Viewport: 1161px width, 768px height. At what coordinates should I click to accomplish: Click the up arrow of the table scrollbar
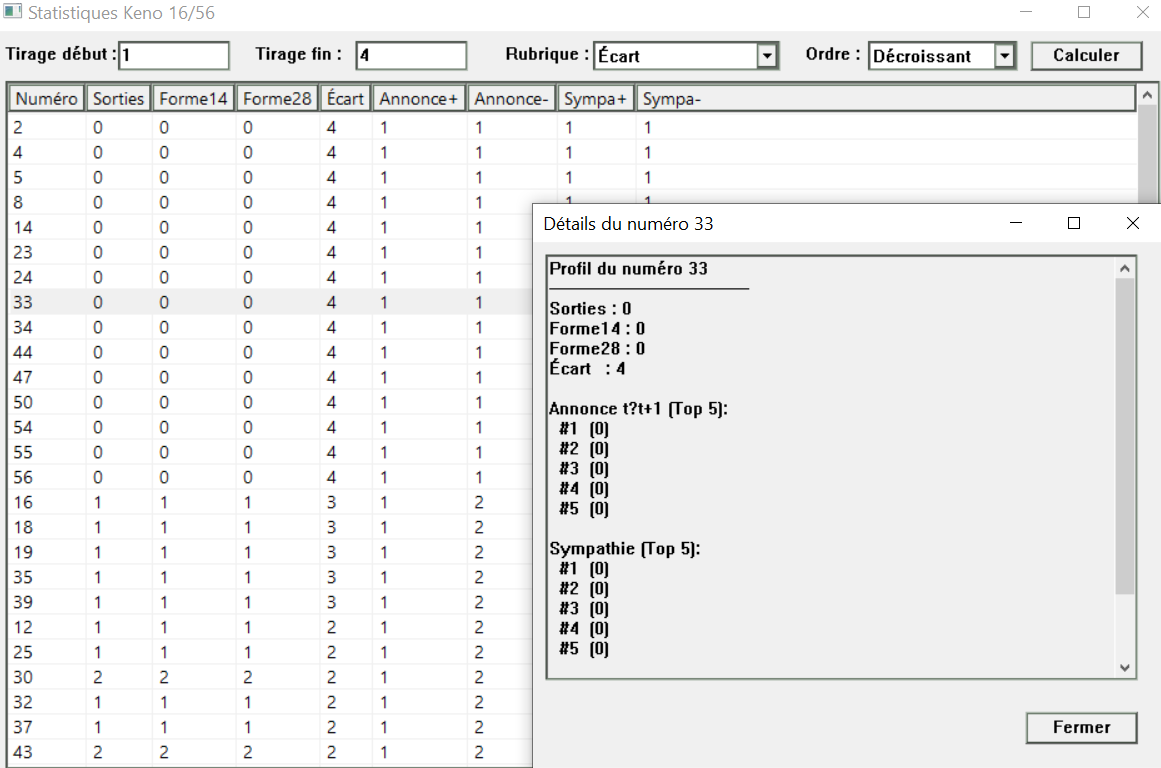(x=1146, y=97)
